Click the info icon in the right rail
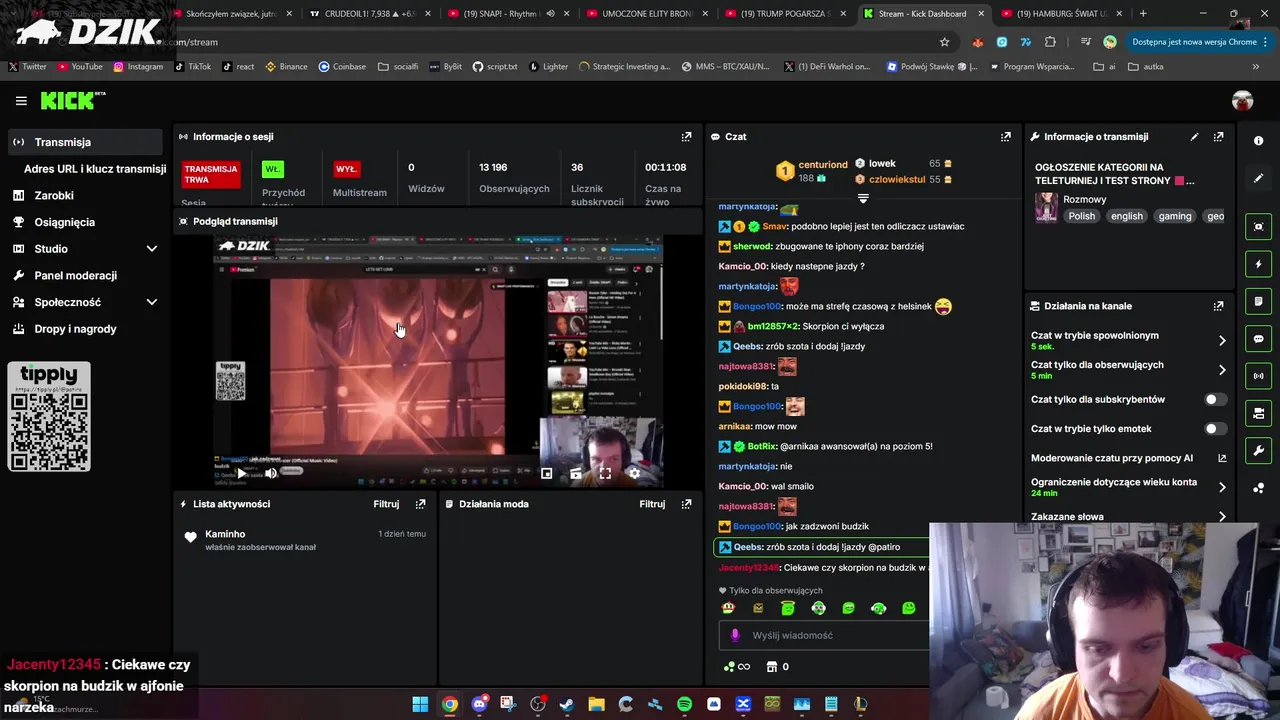Image resolution: width=1280 pixels, height=720 pixels. (1259, 141)
